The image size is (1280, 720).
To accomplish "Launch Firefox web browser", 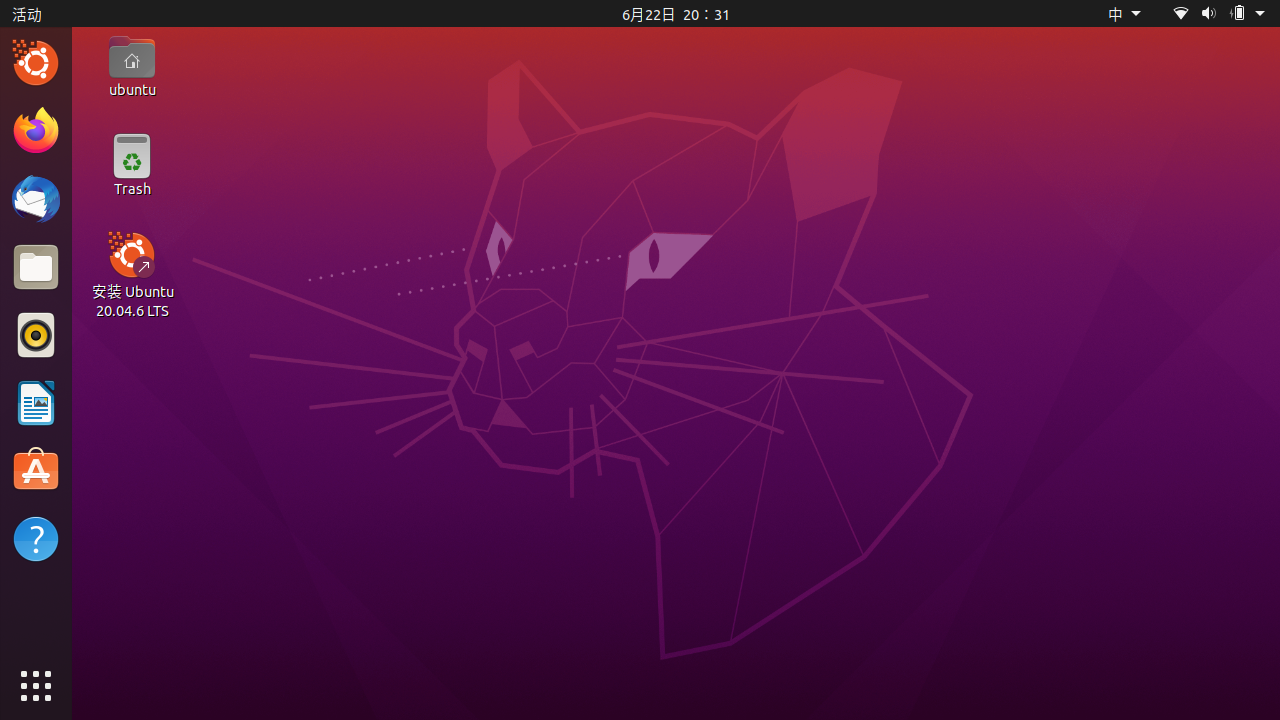I will coord(36,131).
